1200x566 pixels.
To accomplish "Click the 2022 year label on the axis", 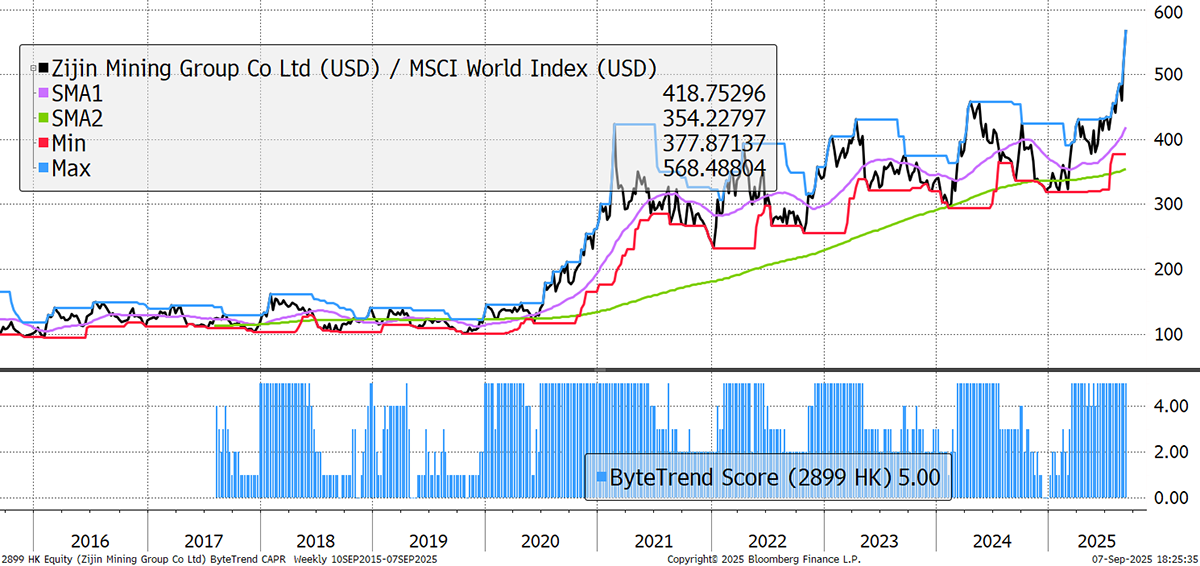I will pos(766,541).
